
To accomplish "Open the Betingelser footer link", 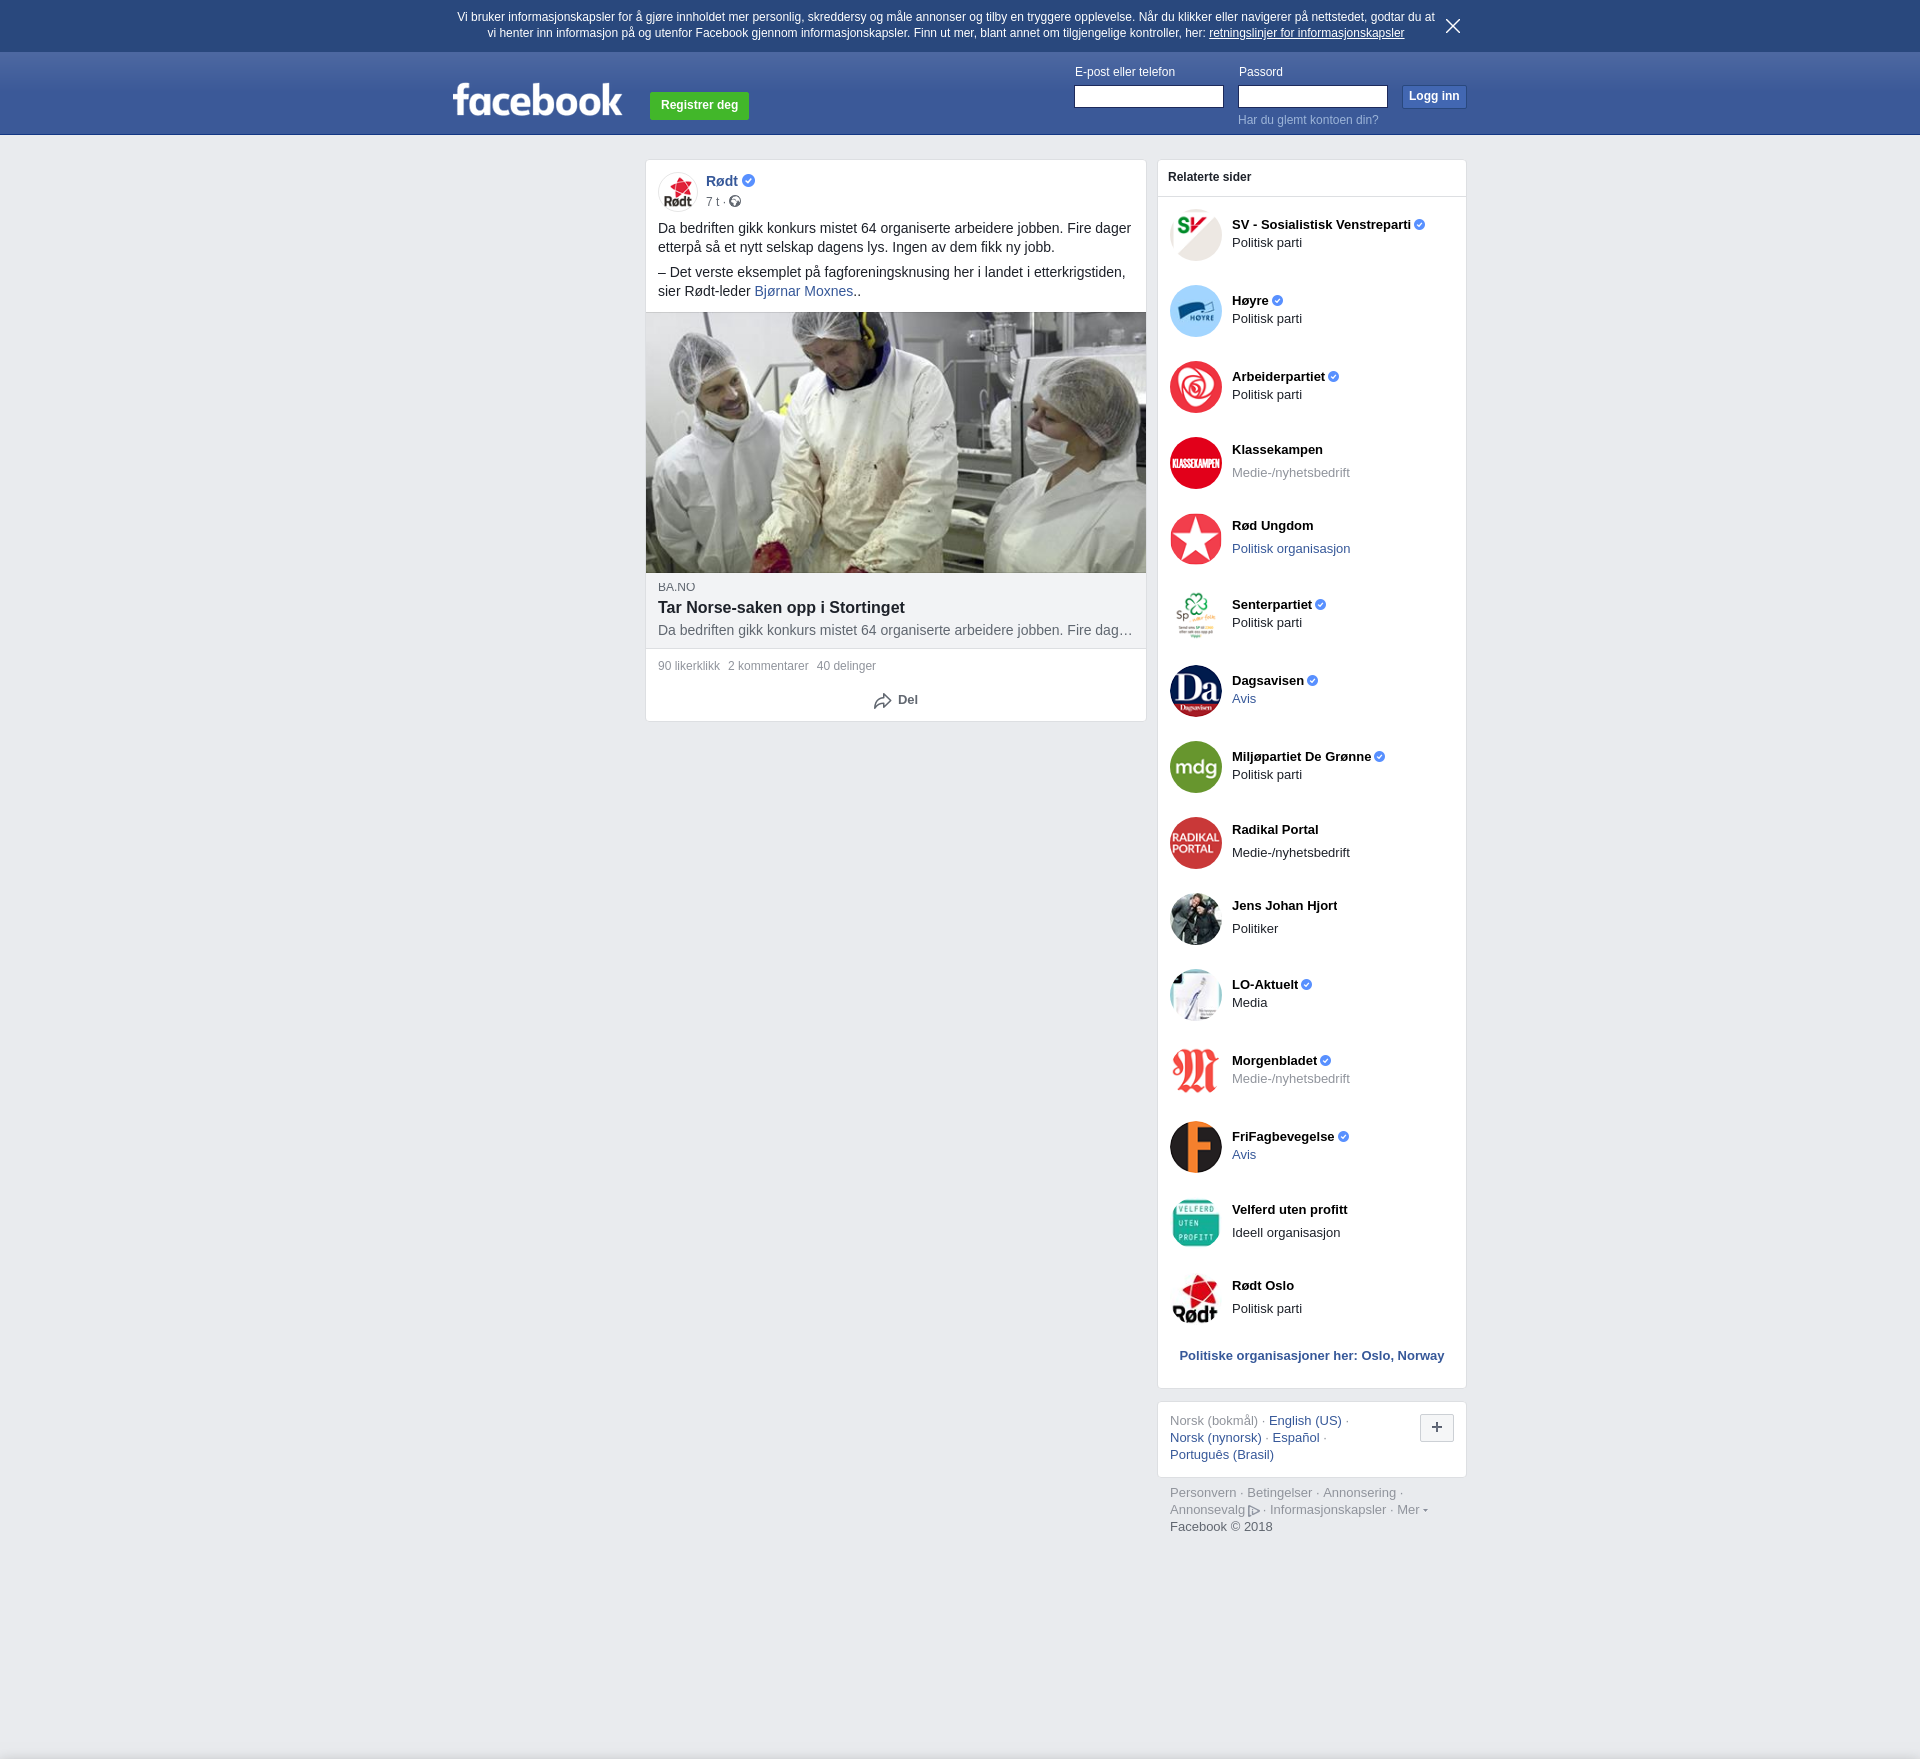I will pyautogui.click(x=1279, y=1493).
